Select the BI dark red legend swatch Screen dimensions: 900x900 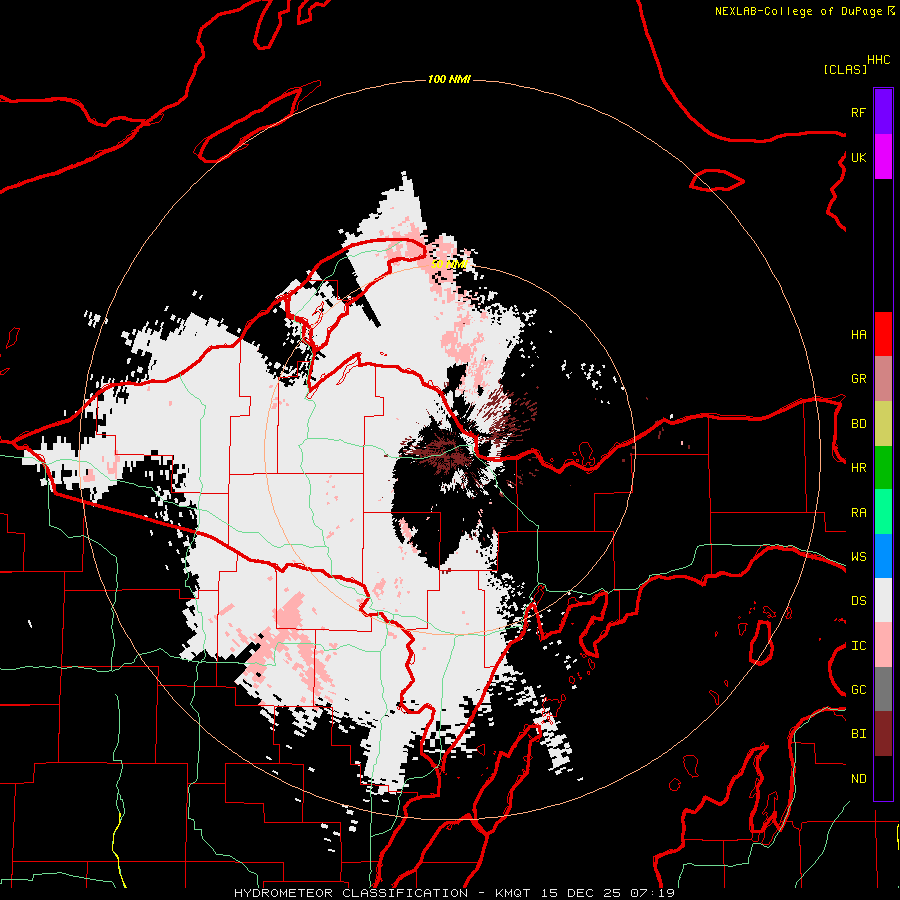pos(883,734)
